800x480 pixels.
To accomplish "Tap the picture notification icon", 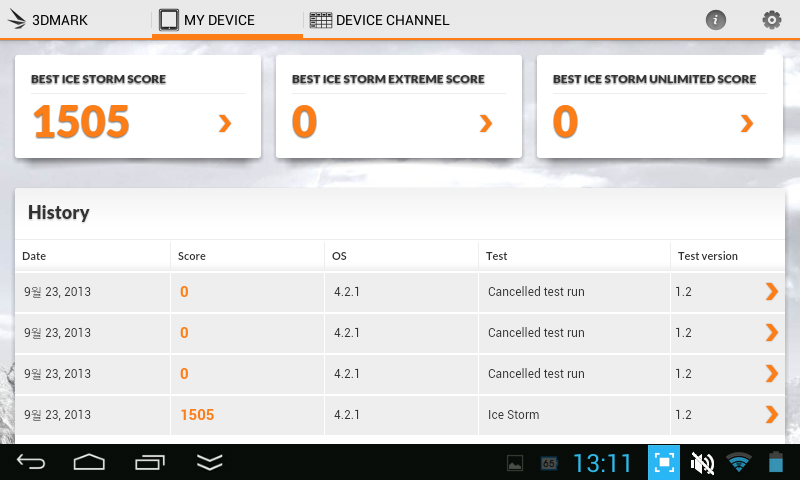I will coord(515,464).
